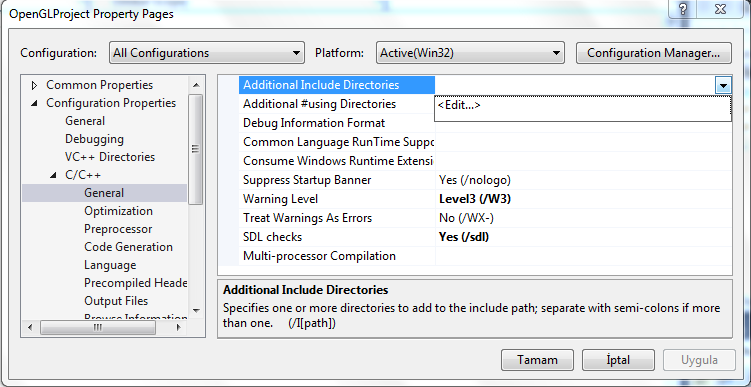The image size is (751, 387).
Task: Select the C/C++ tree item
Action: pyautogui.click(x=83, y=175)
